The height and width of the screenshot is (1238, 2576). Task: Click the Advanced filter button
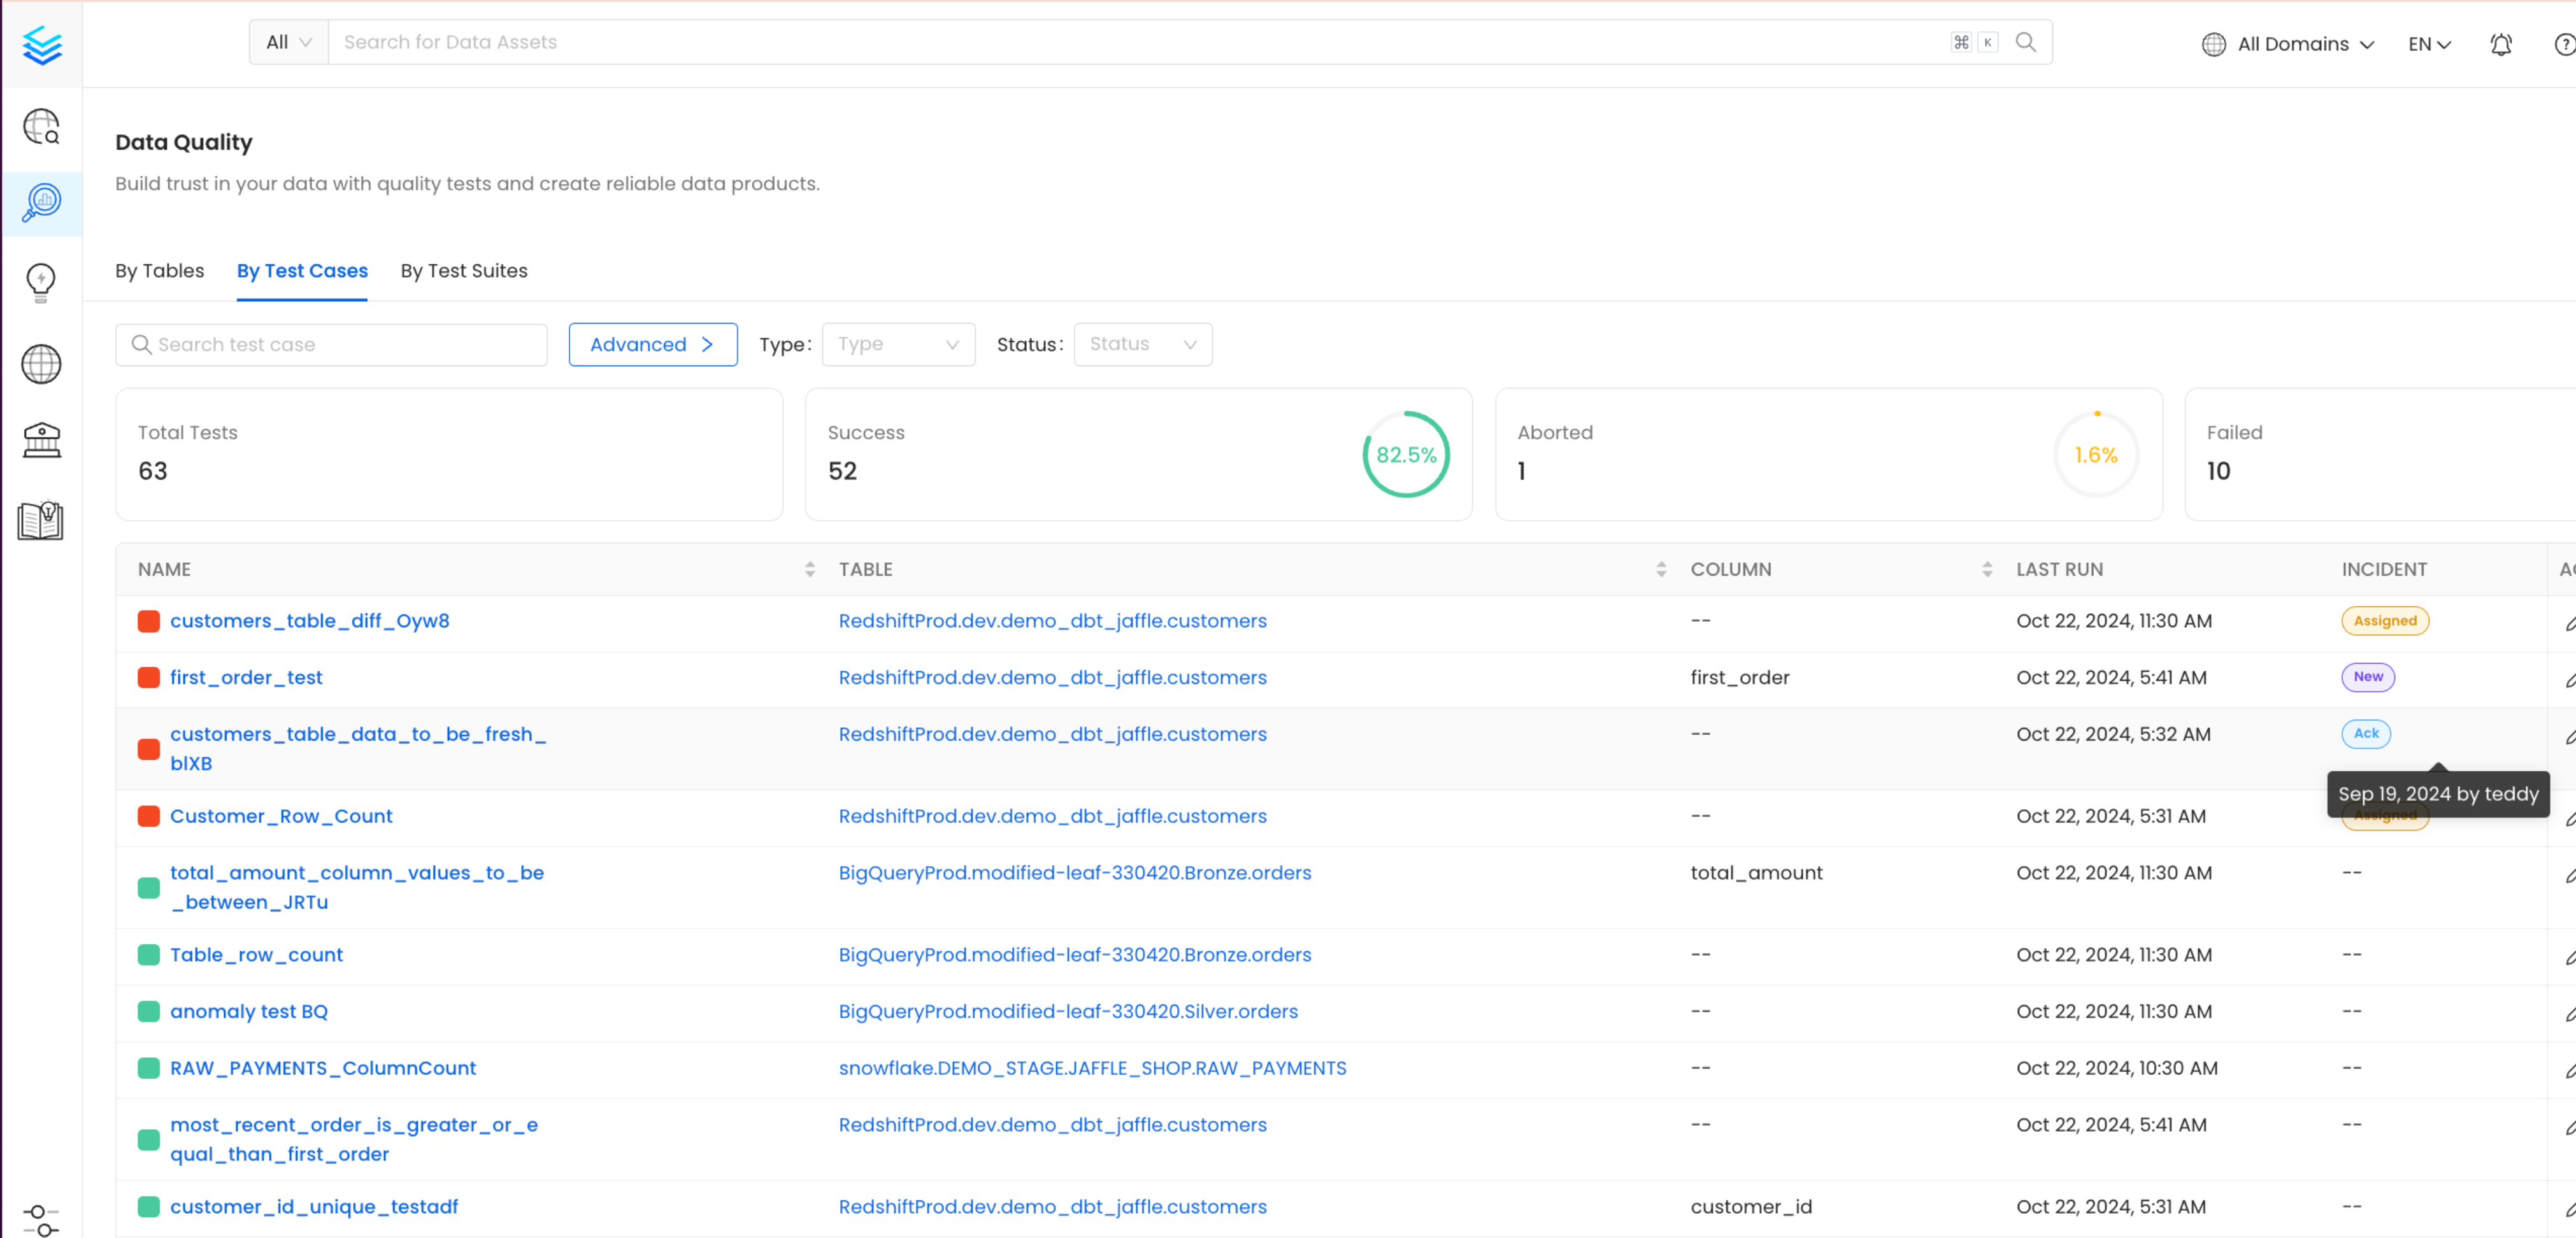(x=652, y=344)
